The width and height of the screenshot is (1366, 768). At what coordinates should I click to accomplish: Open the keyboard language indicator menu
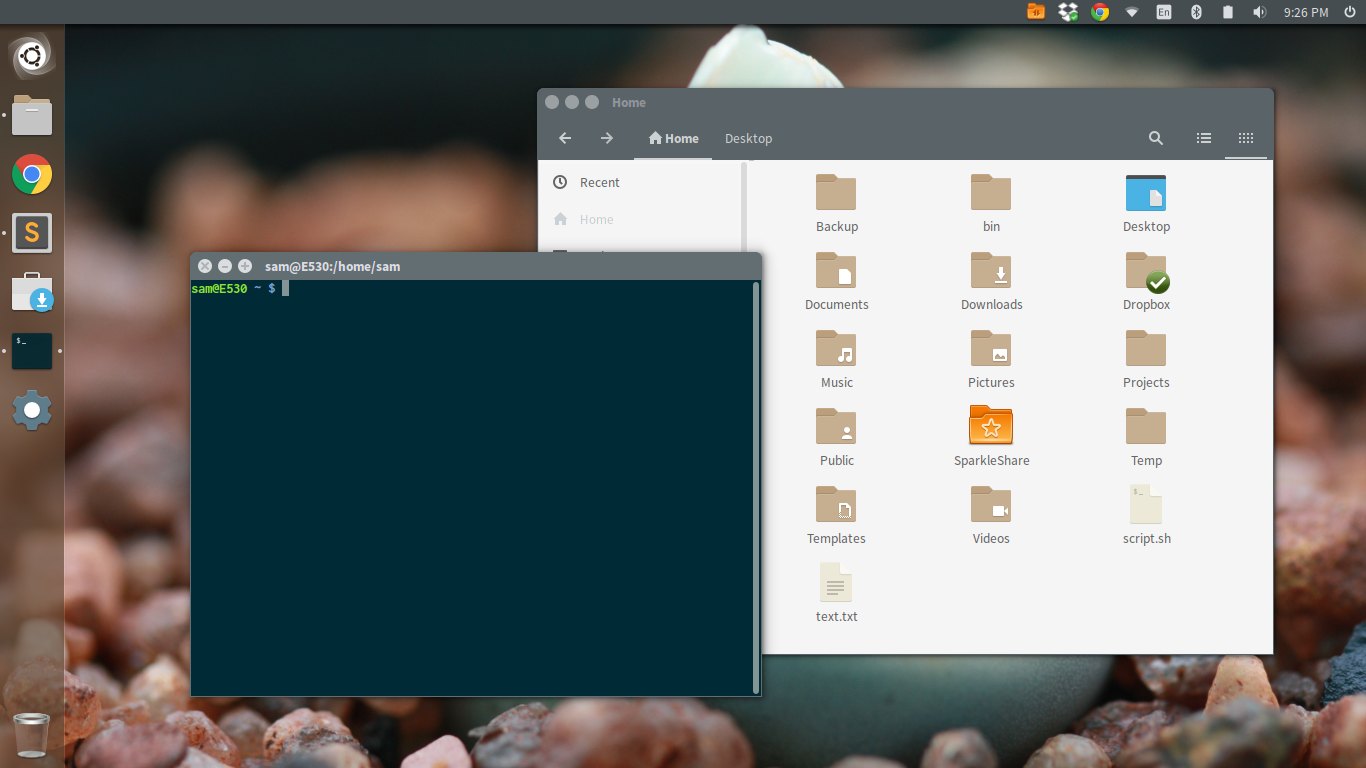pos(1164,12)
